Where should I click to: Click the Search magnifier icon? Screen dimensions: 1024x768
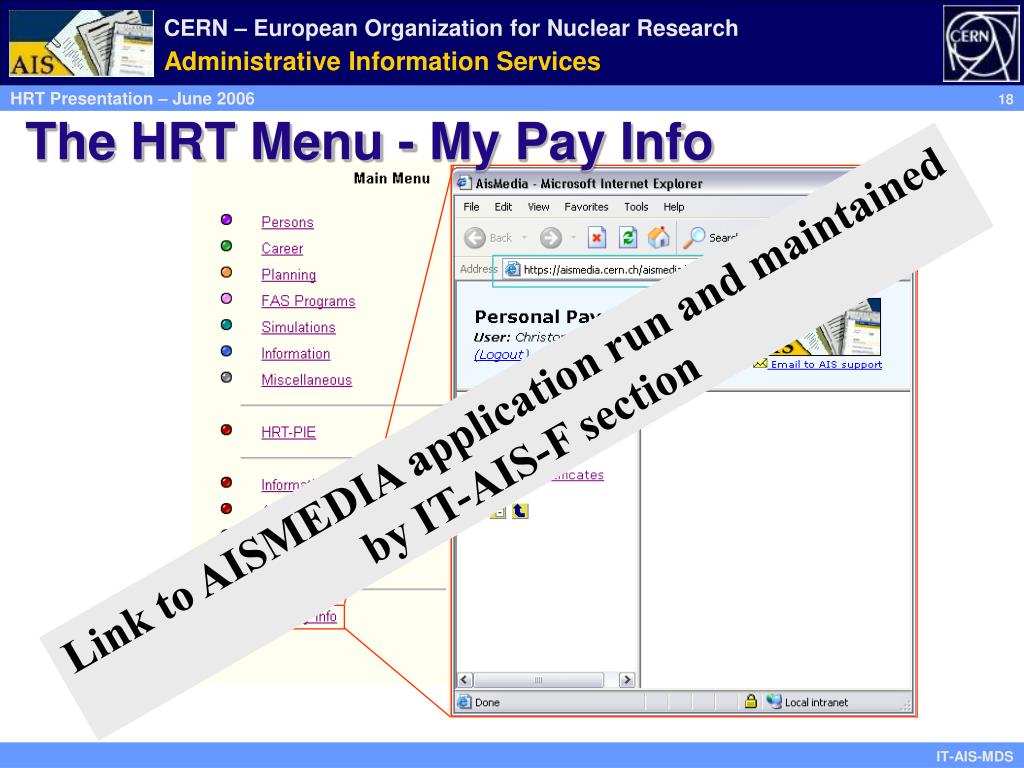point(694,238)
